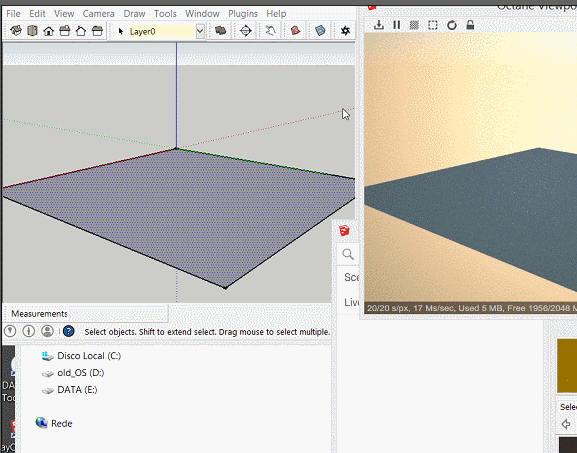Viewport: 577px width, 453px height.
Task: Open the Plugins menu
Action: pyautogui.click(x=243, y=14)
